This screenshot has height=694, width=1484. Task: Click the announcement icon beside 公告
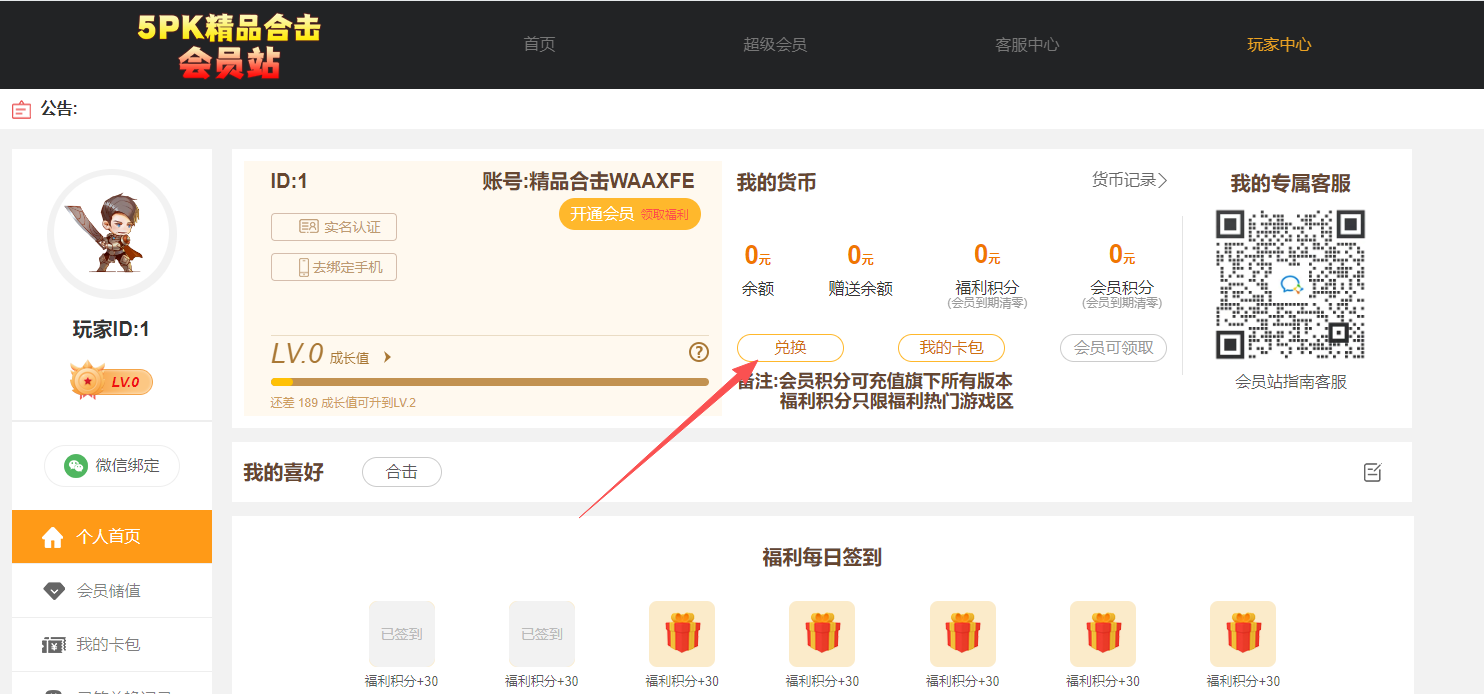[x=21, y=109]
